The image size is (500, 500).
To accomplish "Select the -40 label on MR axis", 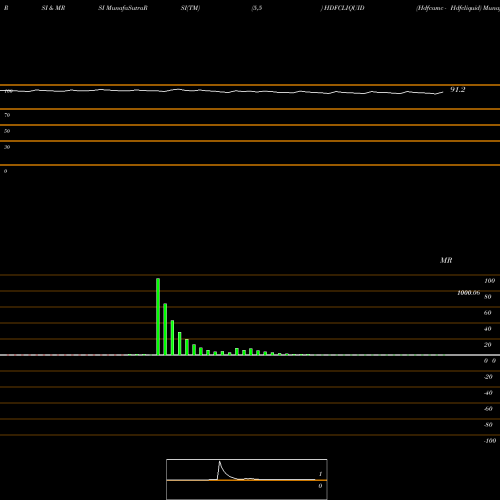I will (488, 393).
